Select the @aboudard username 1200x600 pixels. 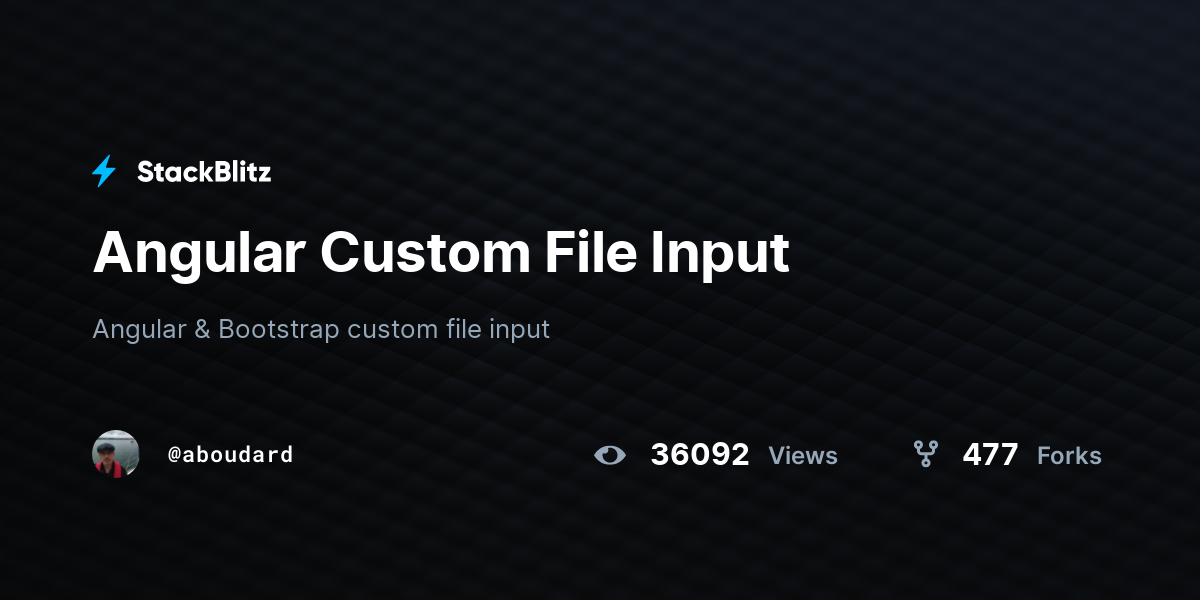click(230, 454)
